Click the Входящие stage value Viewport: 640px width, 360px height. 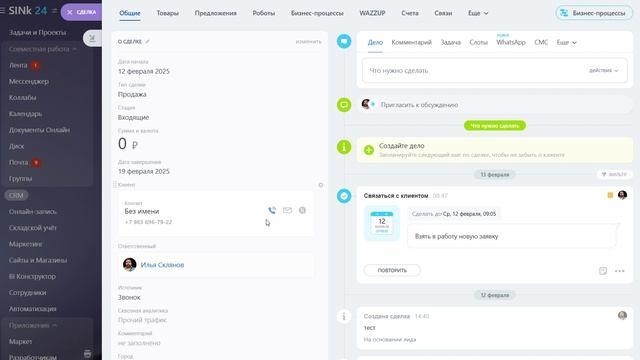(x=133, y=117)
